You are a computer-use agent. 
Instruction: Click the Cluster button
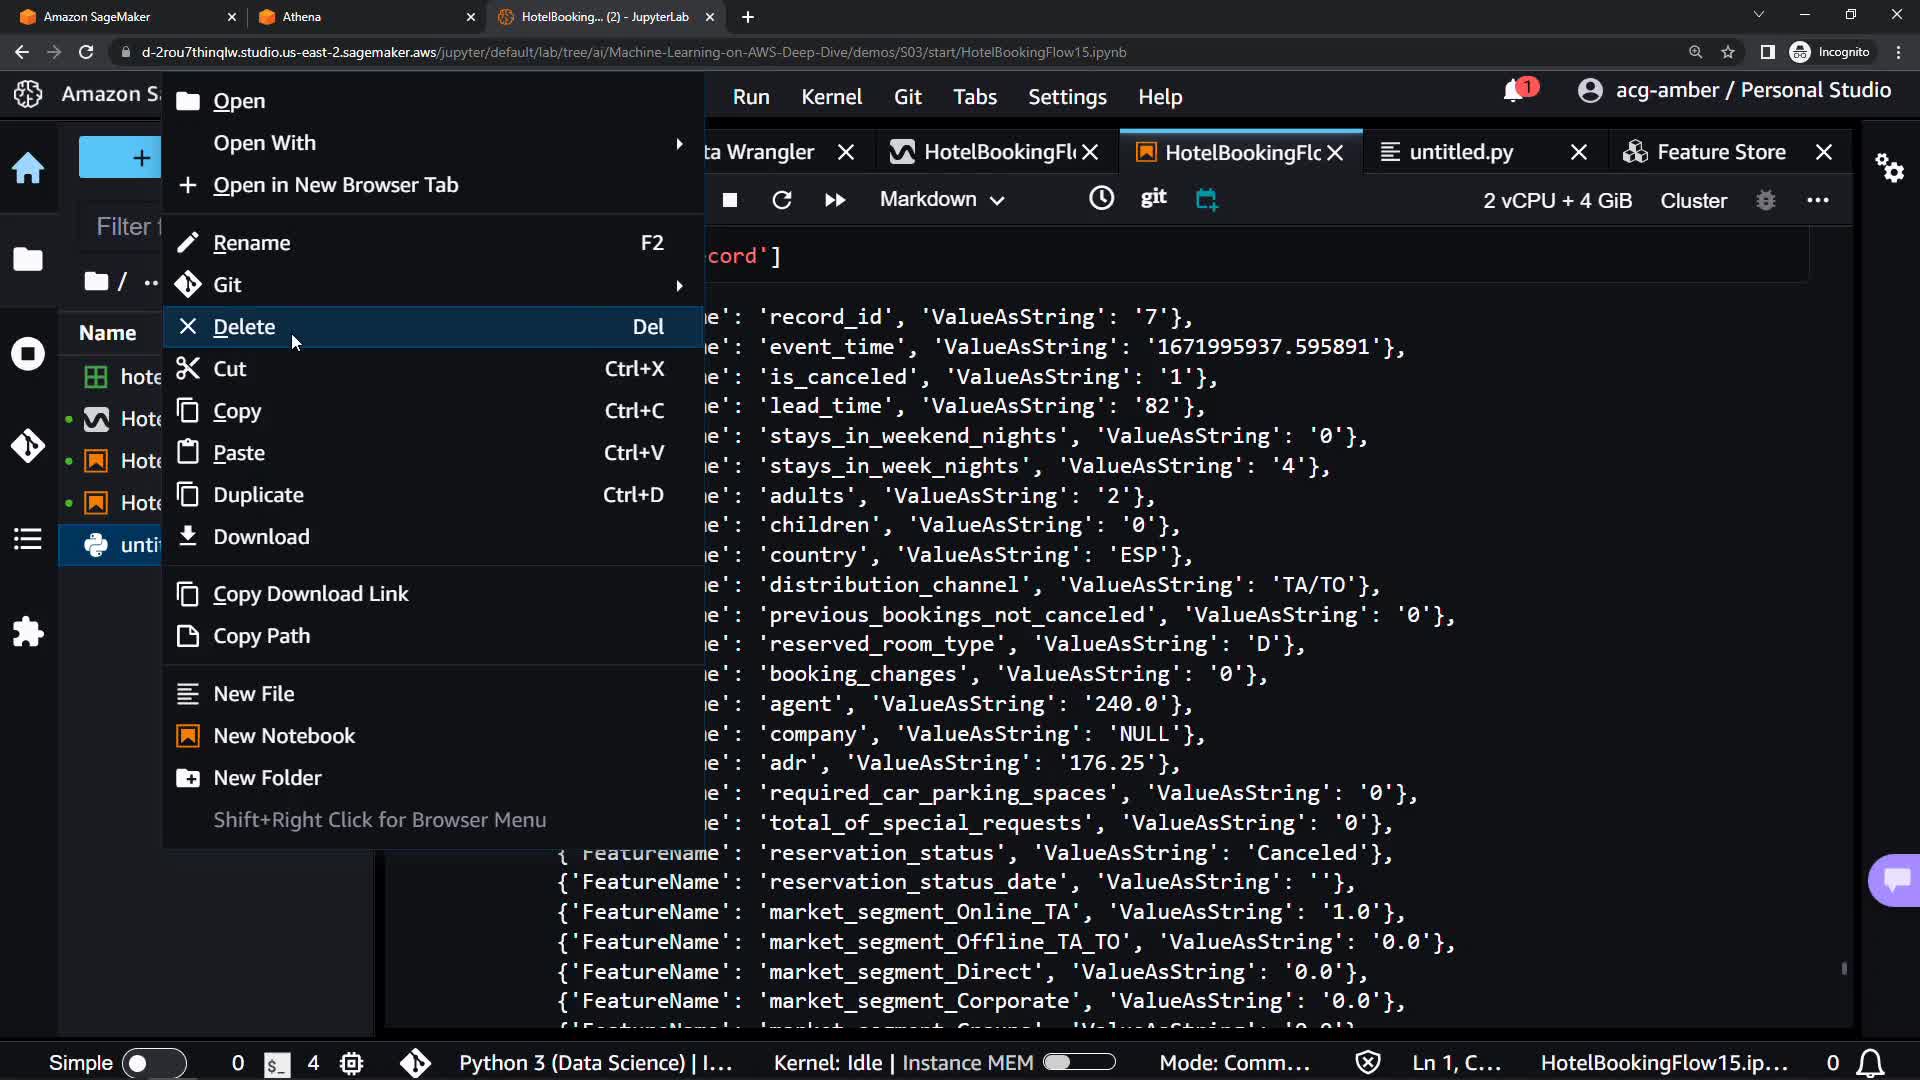(1693, 201)
